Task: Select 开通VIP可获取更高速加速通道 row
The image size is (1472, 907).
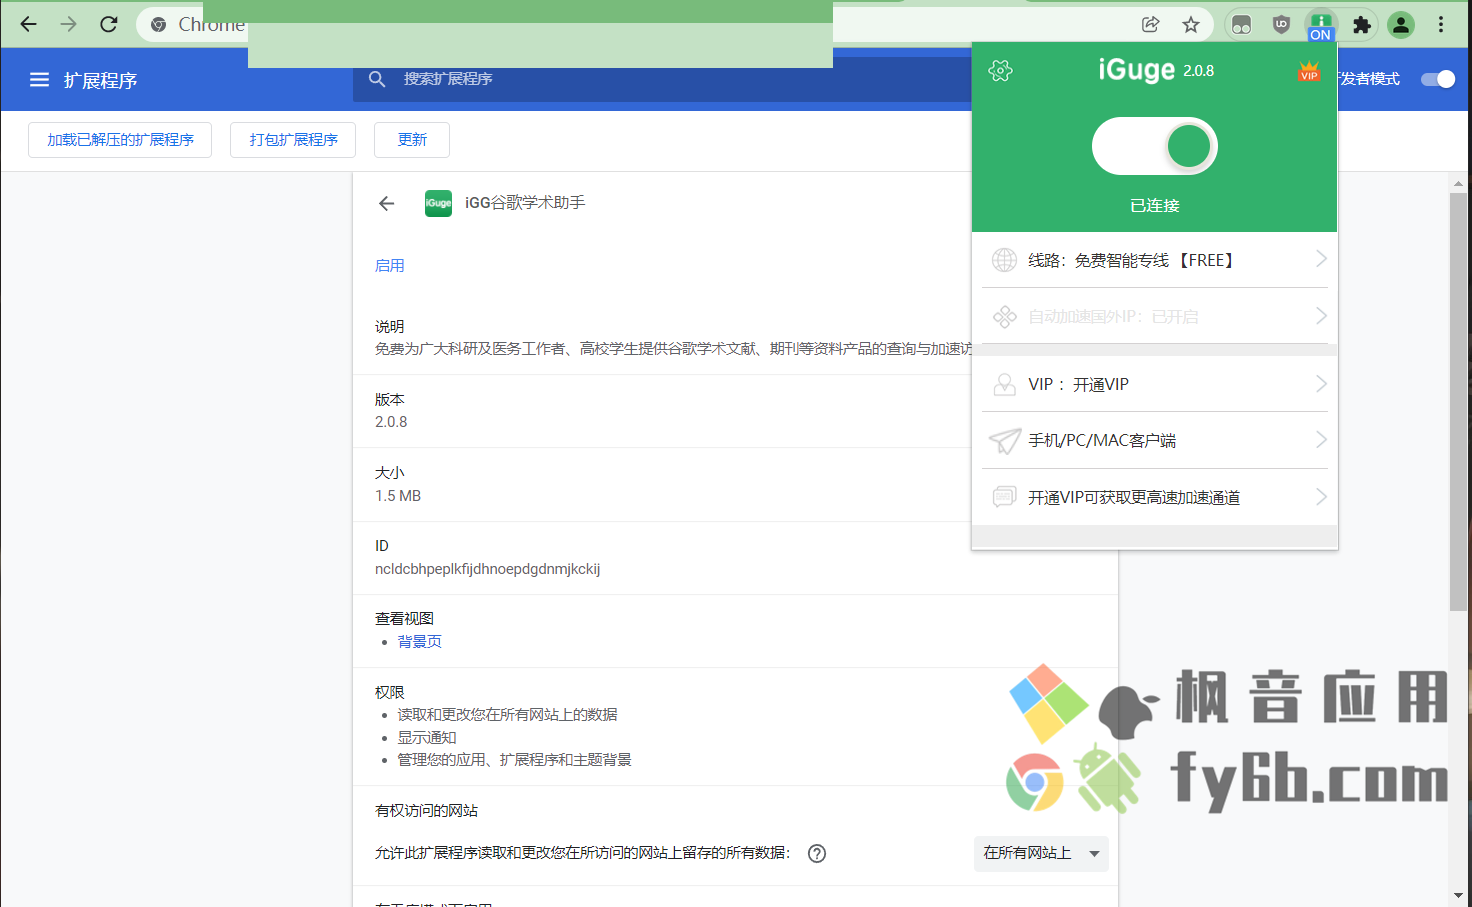Action: click(x=1154, y=497)
